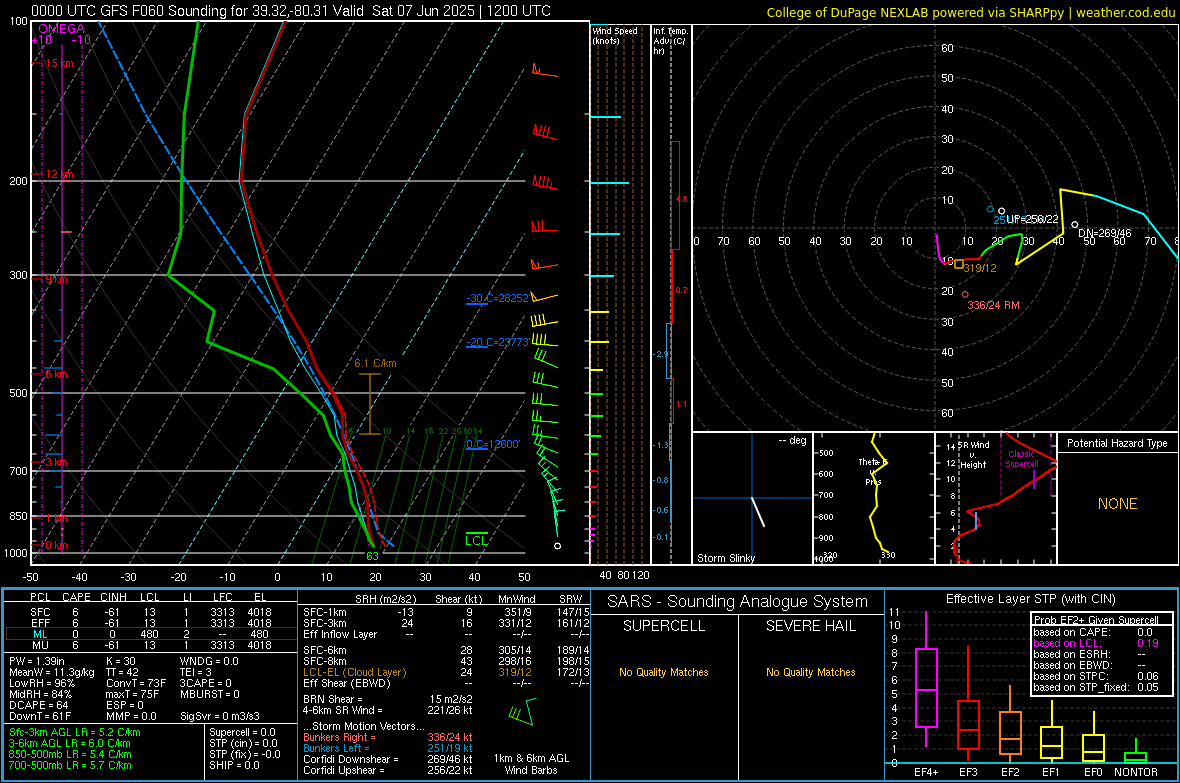Click the SigSvr = 0 m3/s3 value
This screenshot has width=1180, height=783.
pyautogui.click(x=220, y=716)
